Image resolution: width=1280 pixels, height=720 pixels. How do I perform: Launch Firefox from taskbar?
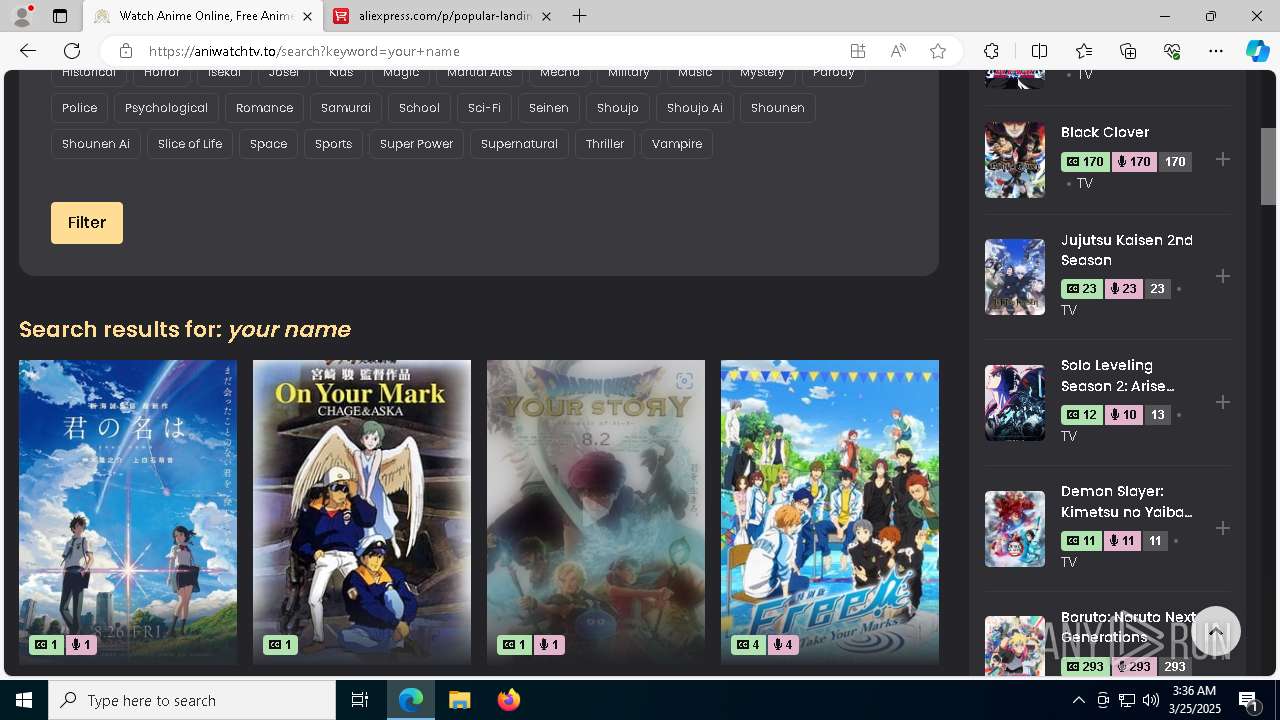tap(509, 700)
